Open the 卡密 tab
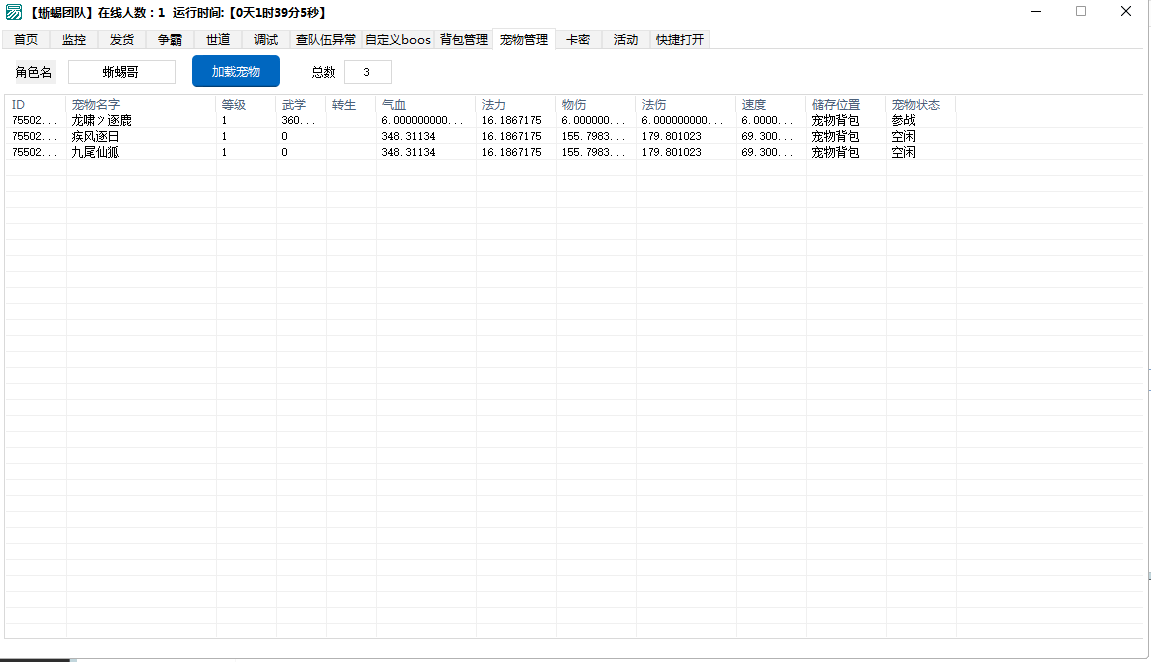The height and width of the screenshot is (662, 1151). pyautogui.click(x=578, y=40)
